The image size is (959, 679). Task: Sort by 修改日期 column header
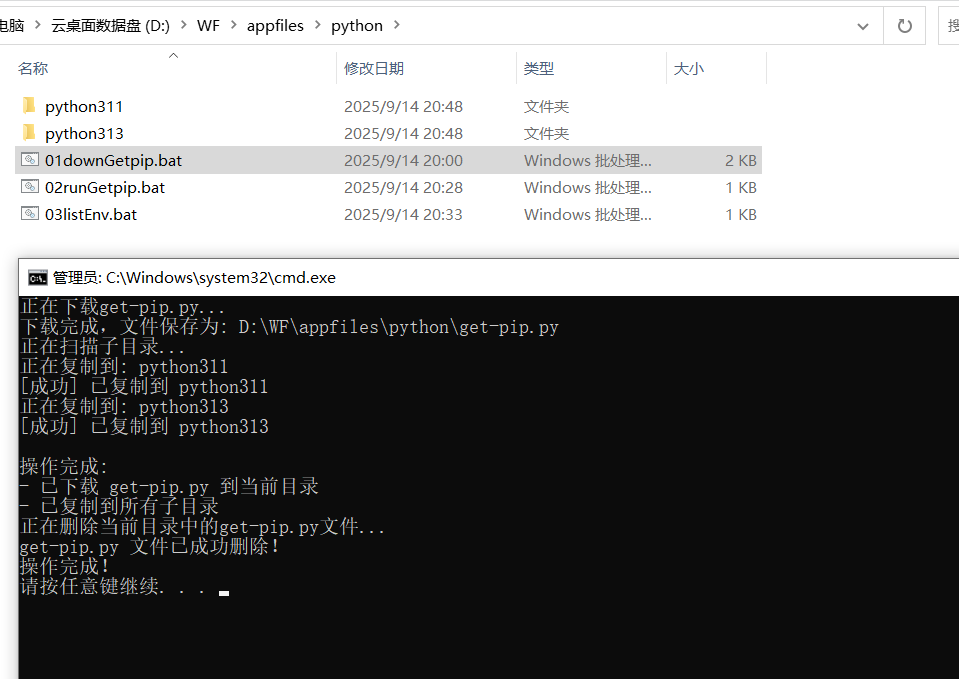pyautogui.click(x=374, y=69)
